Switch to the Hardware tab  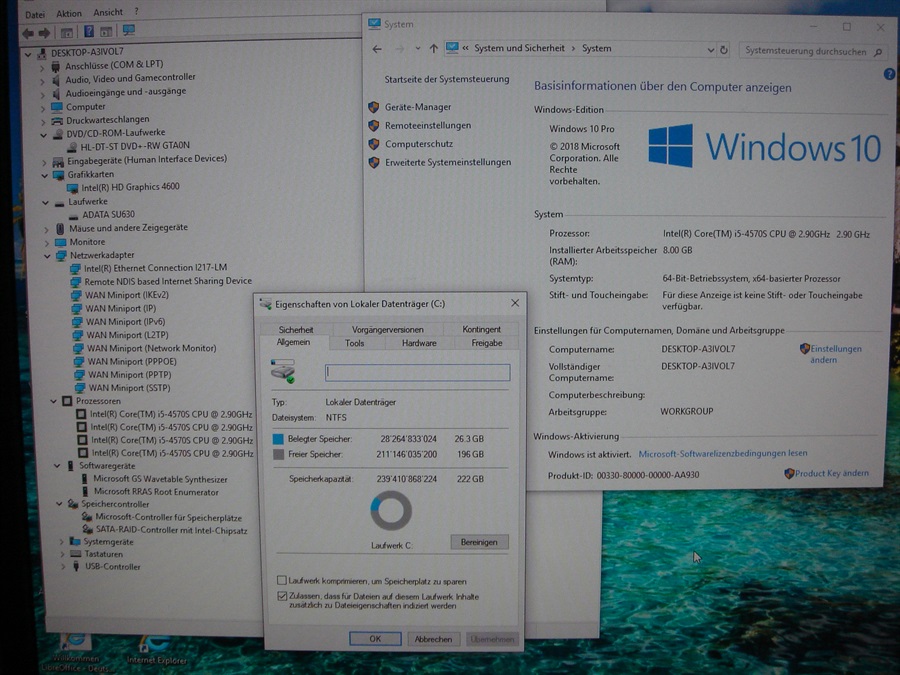click(x=419, y=343)
